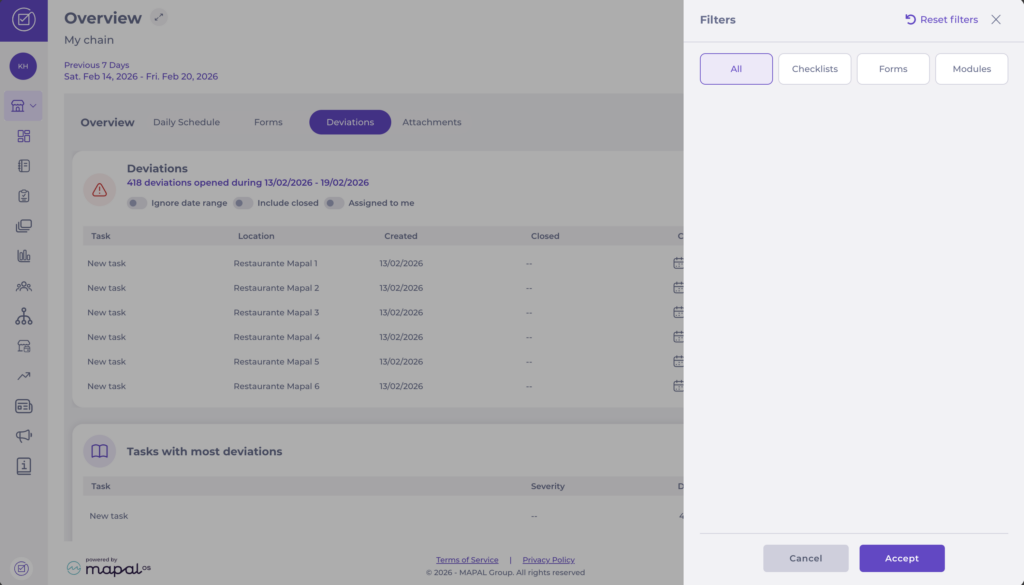
Task: Close the Filters panel with X
Action: (x=996, y=20)
